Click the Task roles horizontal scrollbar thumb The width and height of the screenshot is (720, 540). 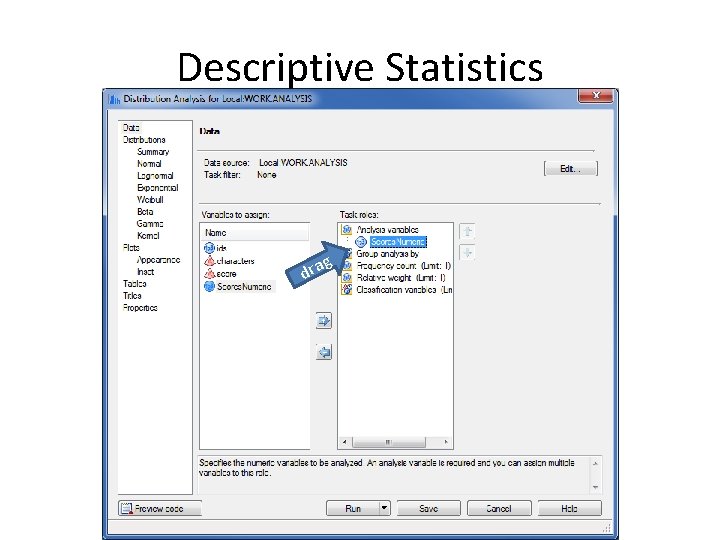coord(389,442)
